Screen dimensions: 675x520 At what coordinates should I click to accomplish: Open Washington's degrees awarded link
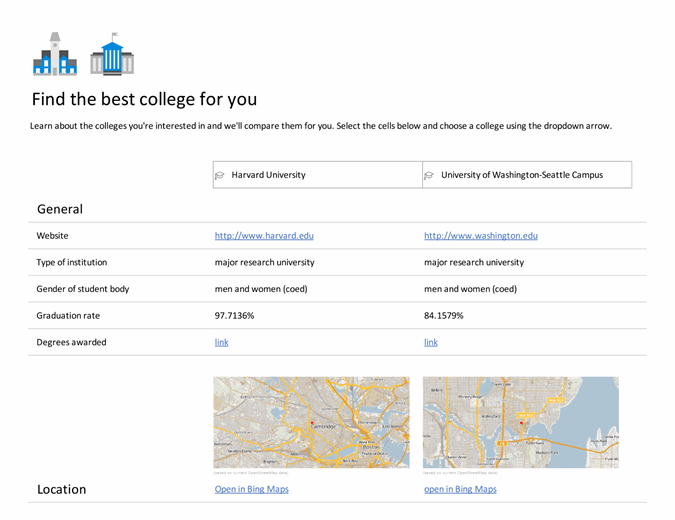tap(430, 342)
